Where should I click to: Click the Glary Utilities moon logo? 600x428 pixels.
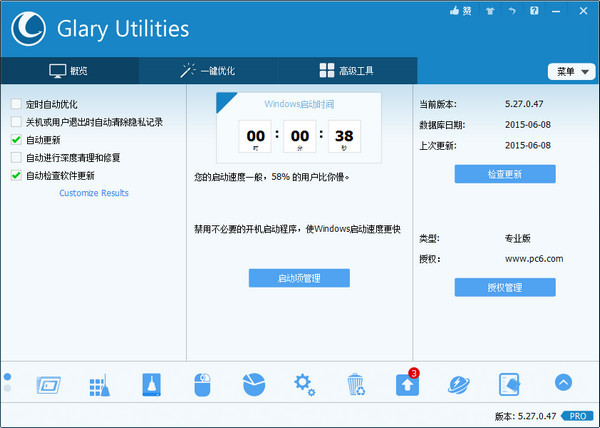coord(29,29)
